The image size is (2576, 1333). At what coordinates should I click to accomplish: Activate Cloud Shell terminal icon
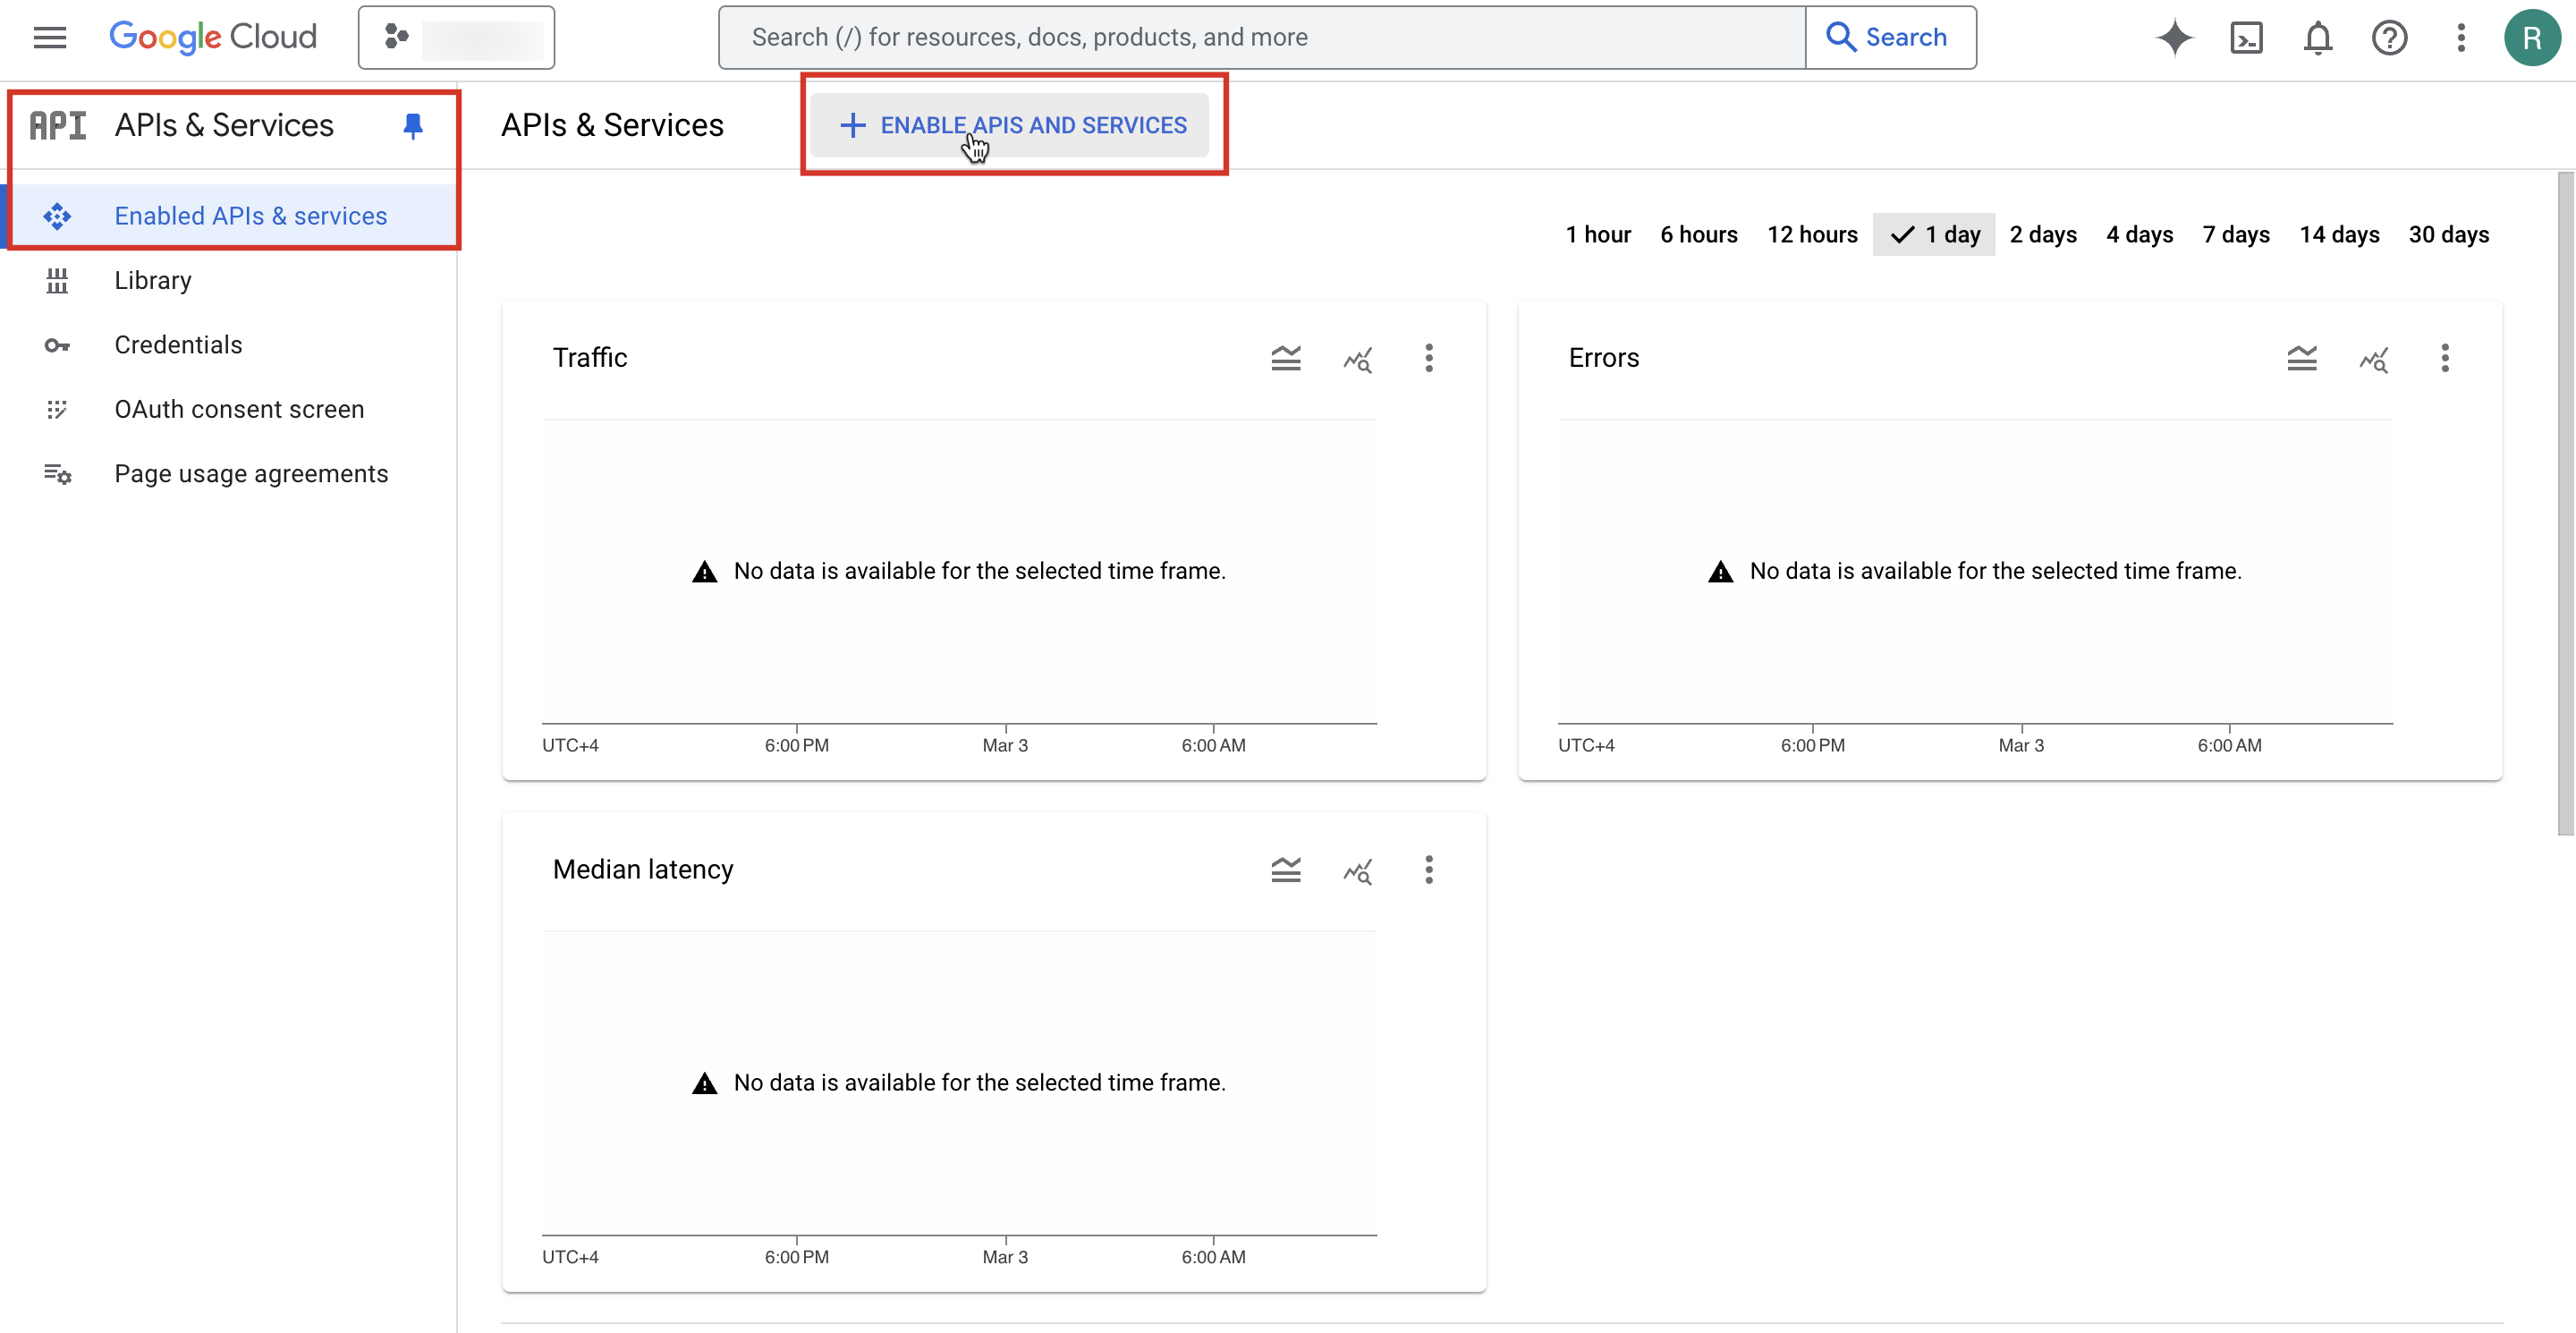click(2246, 38)
